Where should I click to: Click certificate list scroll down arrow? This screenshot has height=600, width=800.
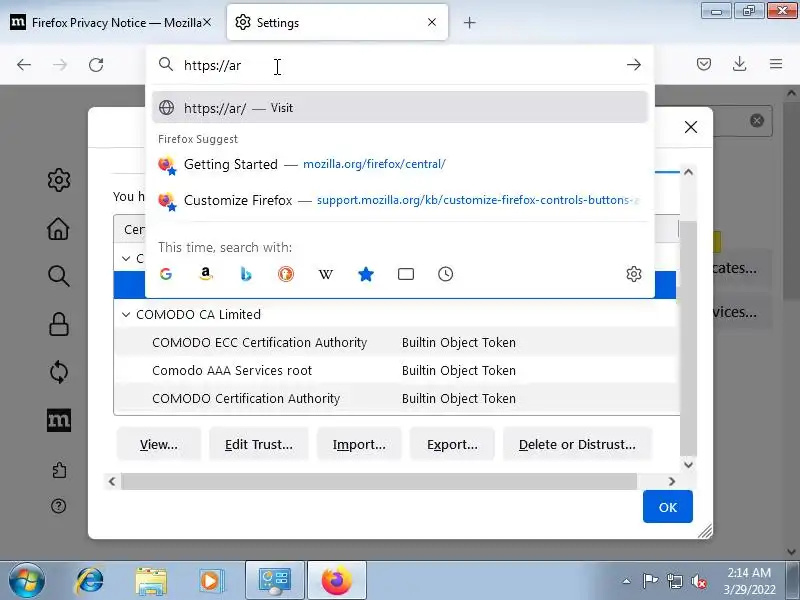688,464
